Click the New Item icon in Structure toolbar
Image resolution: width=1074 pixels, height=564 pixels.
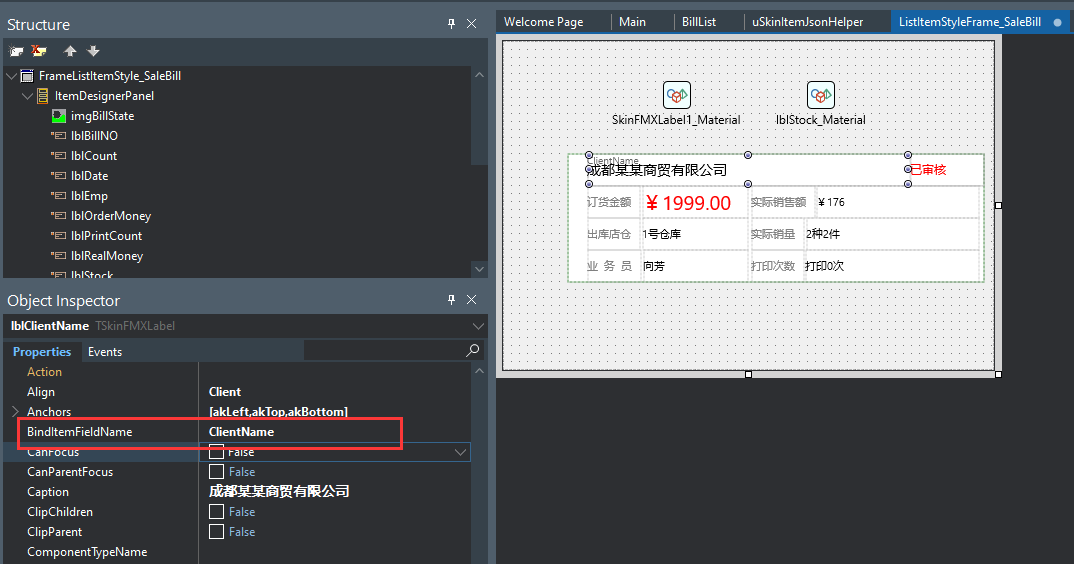[x=16, y=51]
